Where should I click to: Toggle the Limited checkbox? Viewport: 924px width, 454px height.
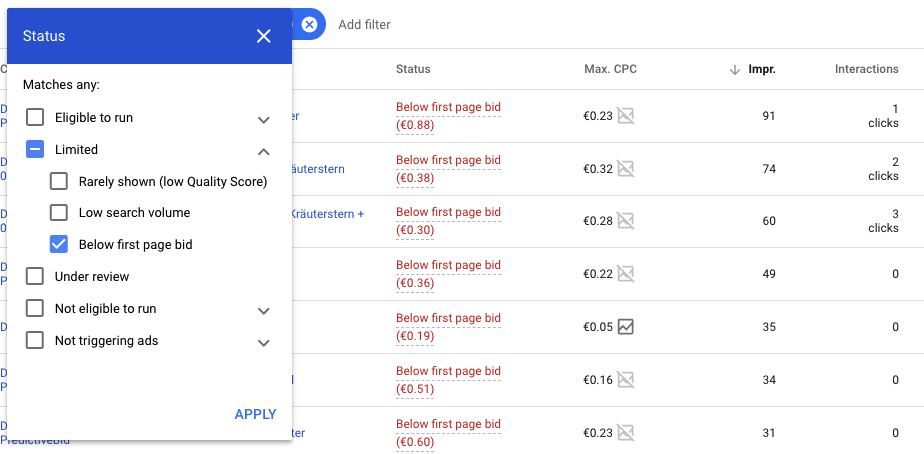35,149
